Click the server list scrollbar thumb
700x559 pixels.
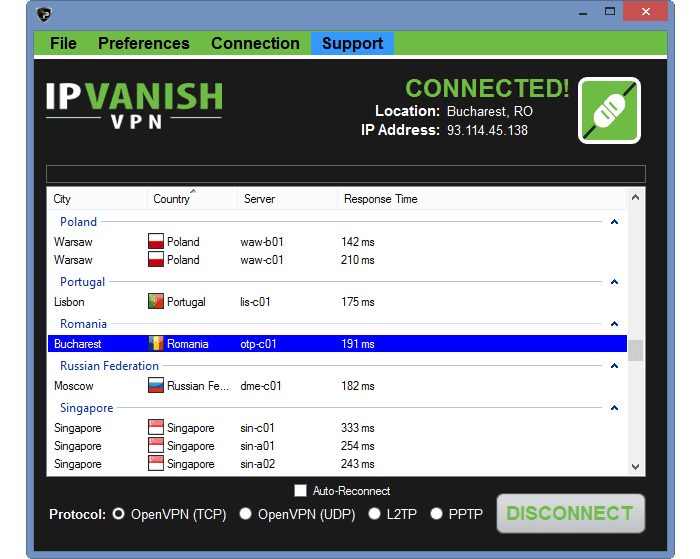click(636, 350)
